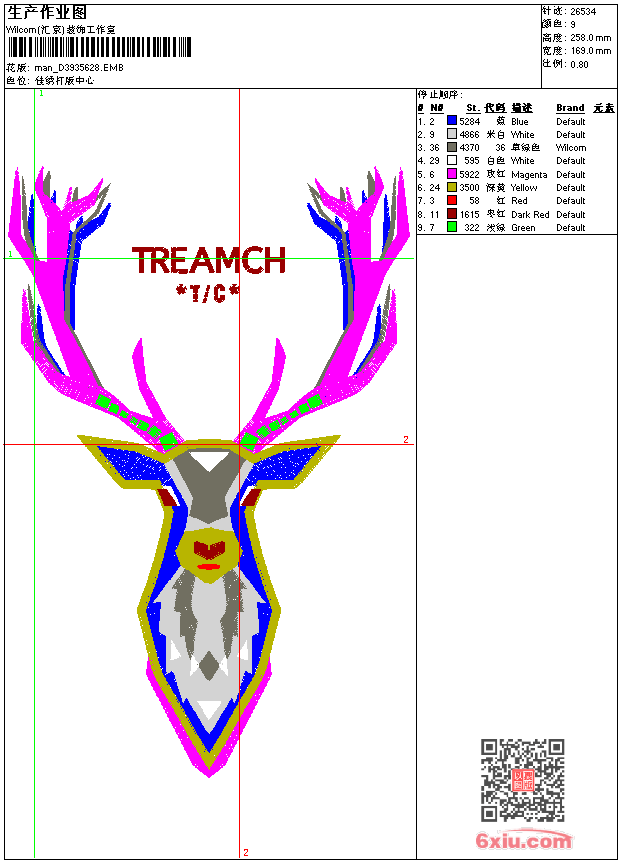This screenshot has height=860, width=620.
Task: Select the TREAMCH lettering in the design
Action: (209, 262)
